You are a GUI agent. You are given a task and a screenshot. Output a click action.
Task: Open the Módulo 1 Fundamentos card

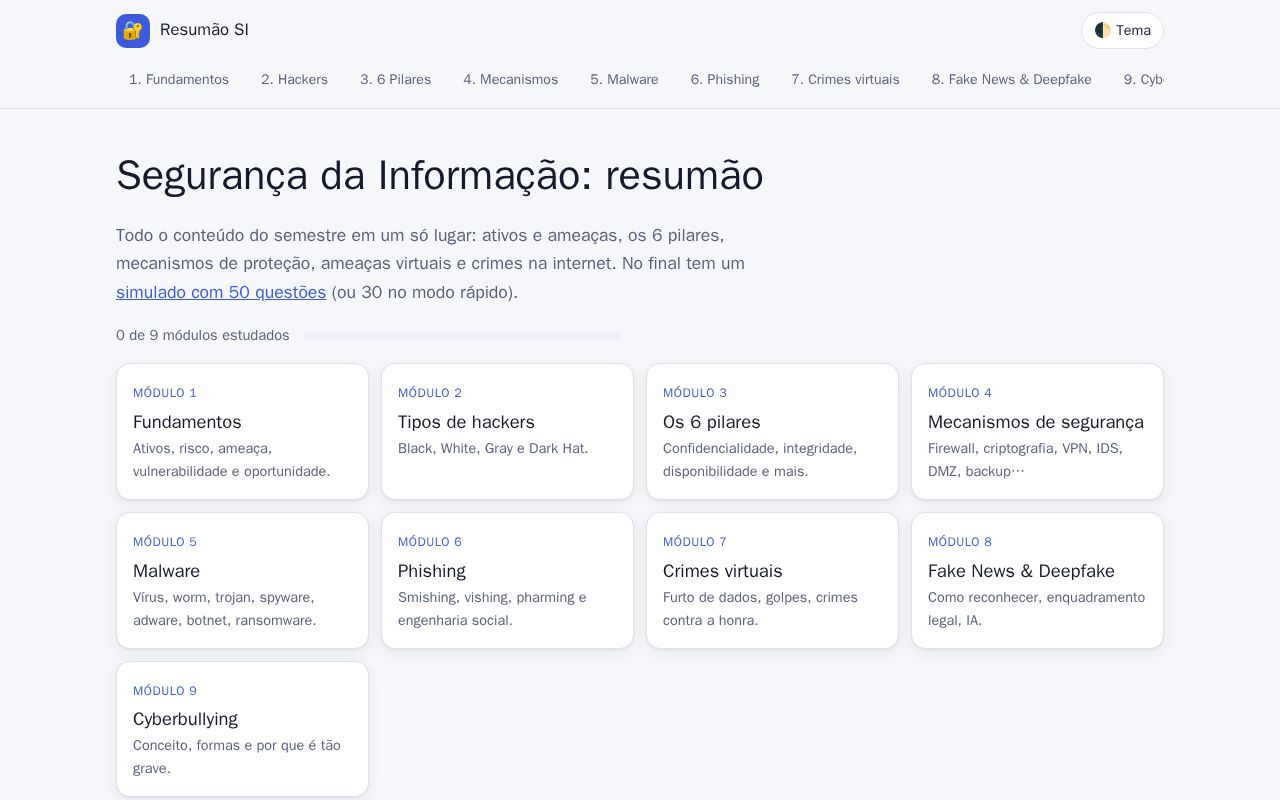[242, 431]
